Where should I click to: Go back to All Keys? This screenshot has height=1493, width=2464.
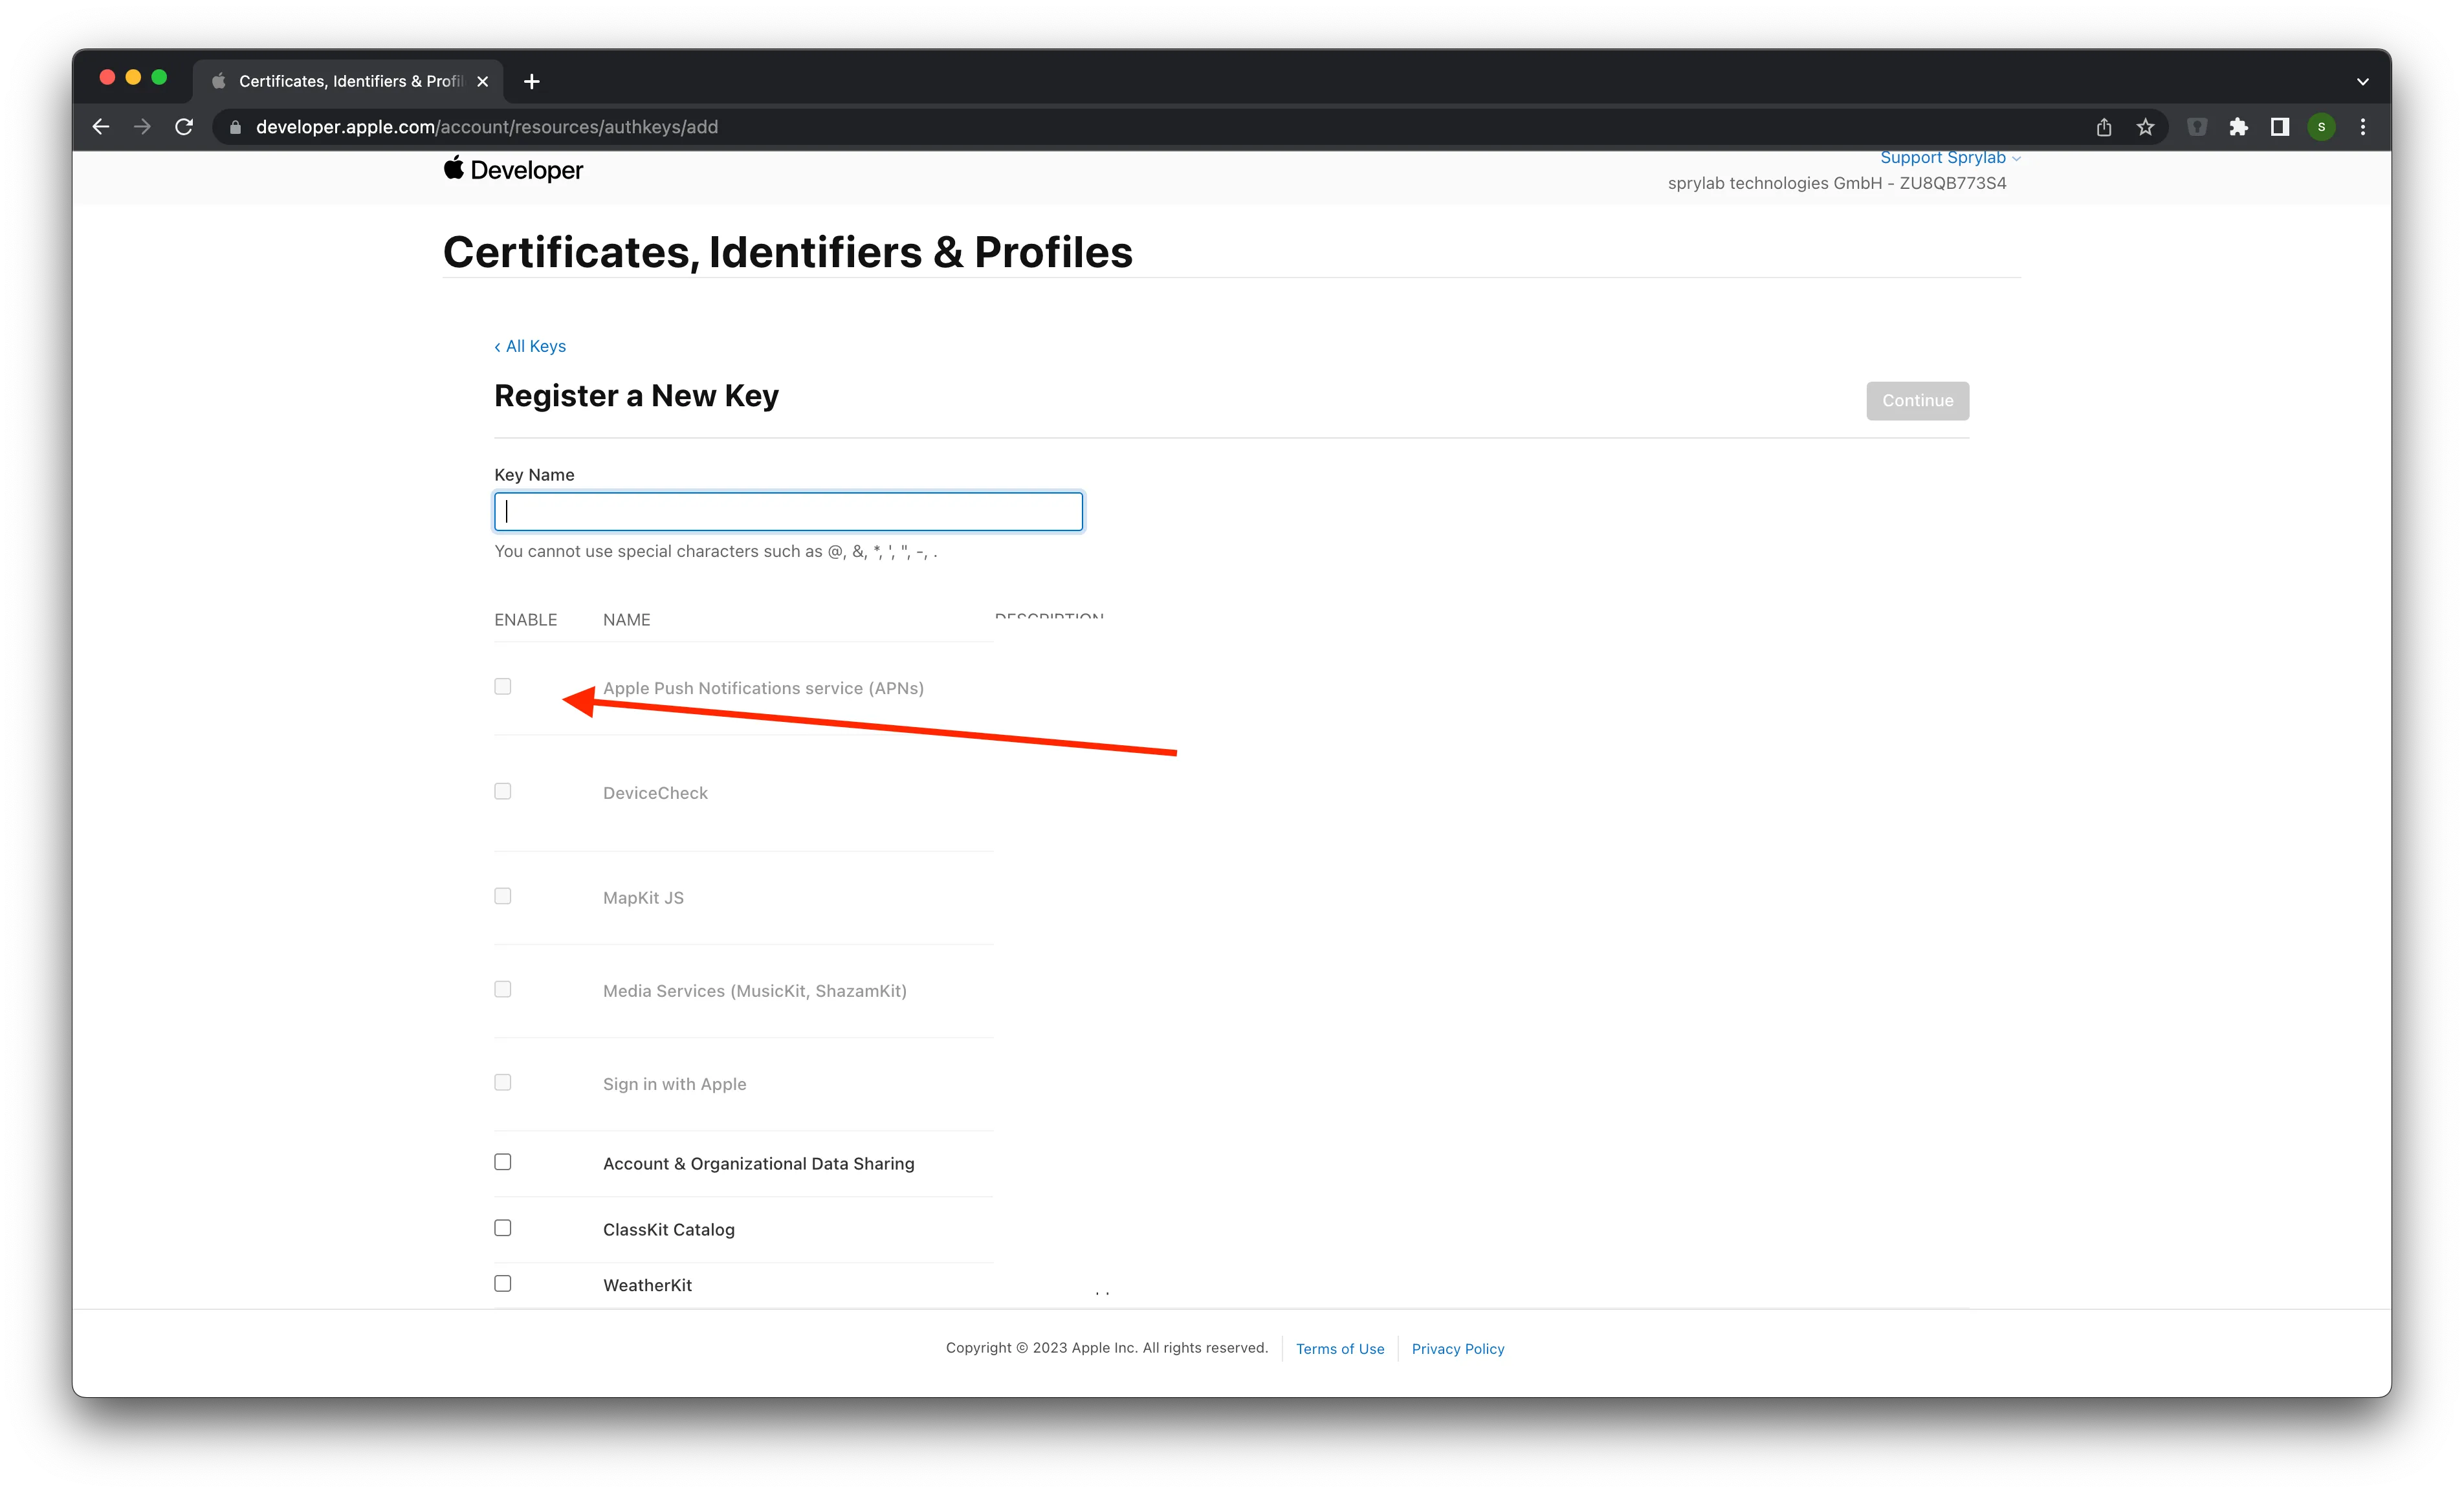[530, 346]
